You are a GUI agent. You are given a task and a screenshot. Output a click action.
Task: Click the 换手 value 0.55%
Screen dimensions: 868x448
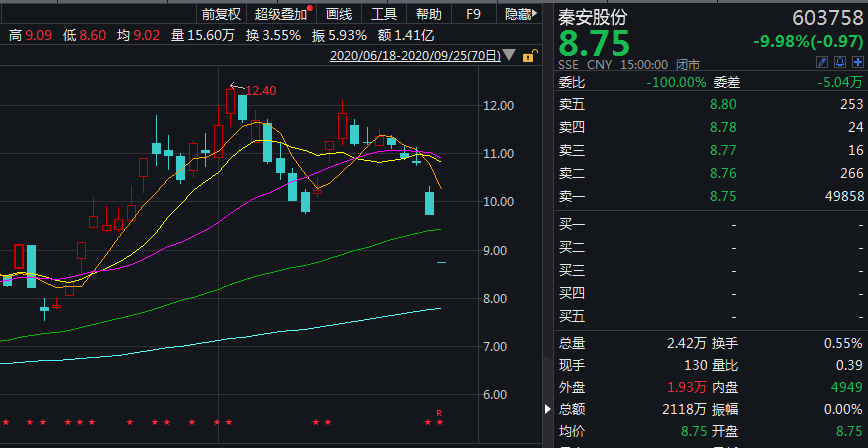point(843,343)
